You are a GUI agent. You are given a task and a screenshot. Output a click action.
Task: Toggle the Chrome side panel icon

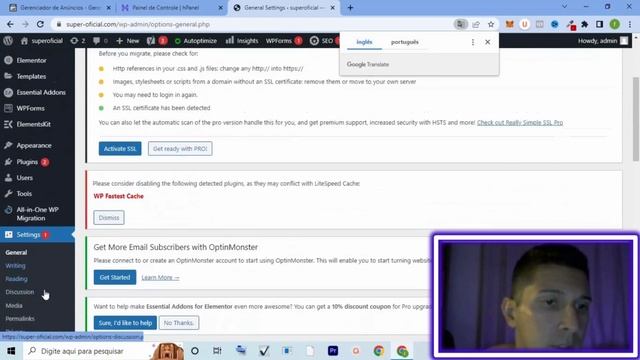pyautogui.click(x=600, y=24)
